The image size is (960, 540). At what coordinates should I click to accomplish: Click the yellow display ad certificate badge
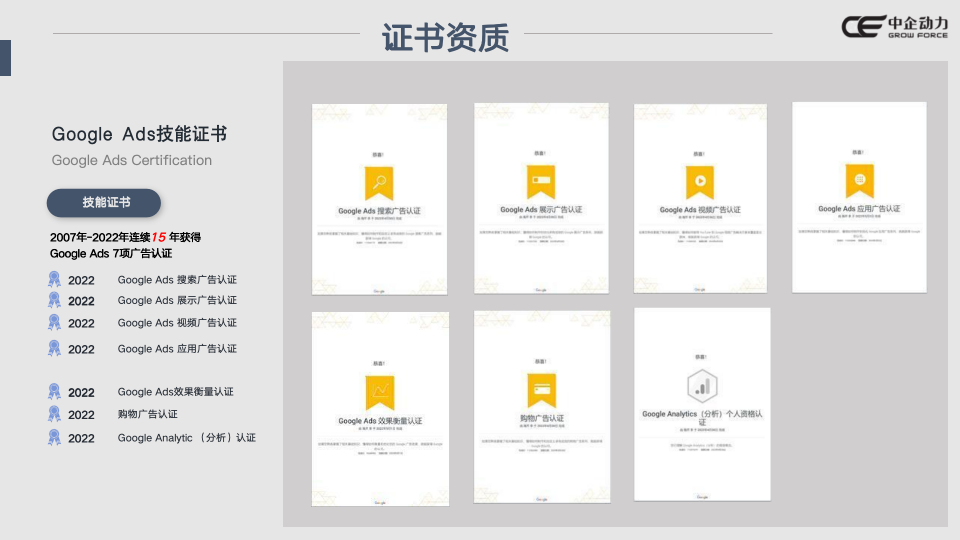(x=541, y=182)
